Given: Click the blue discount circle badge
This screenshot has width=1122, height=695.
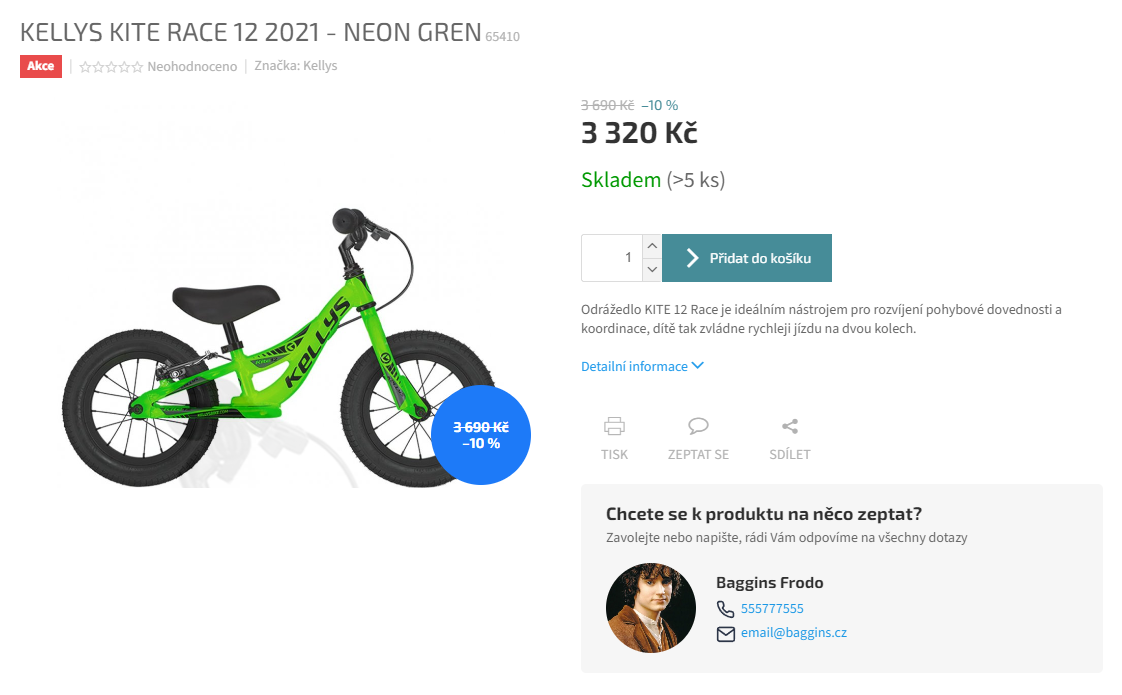Looking at the screenshot, I should pyautogui.click(x=481, y=435).
